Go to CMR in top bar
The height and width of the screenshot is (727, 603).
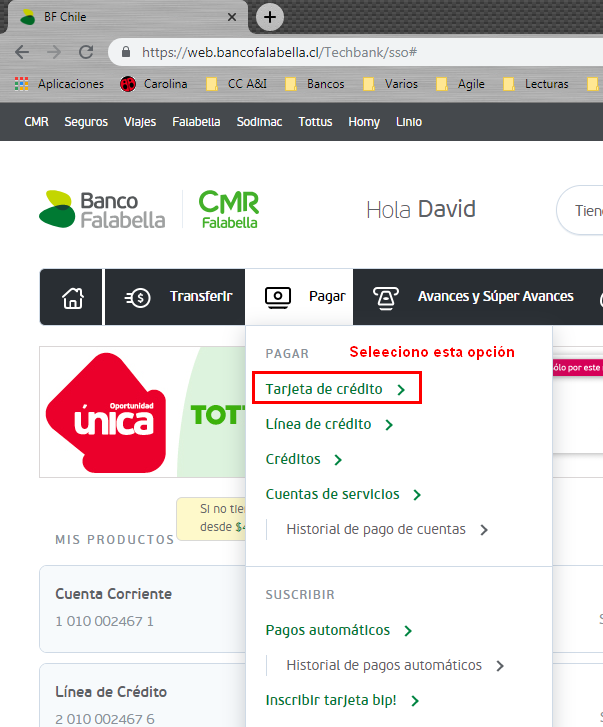click(36, 122)
